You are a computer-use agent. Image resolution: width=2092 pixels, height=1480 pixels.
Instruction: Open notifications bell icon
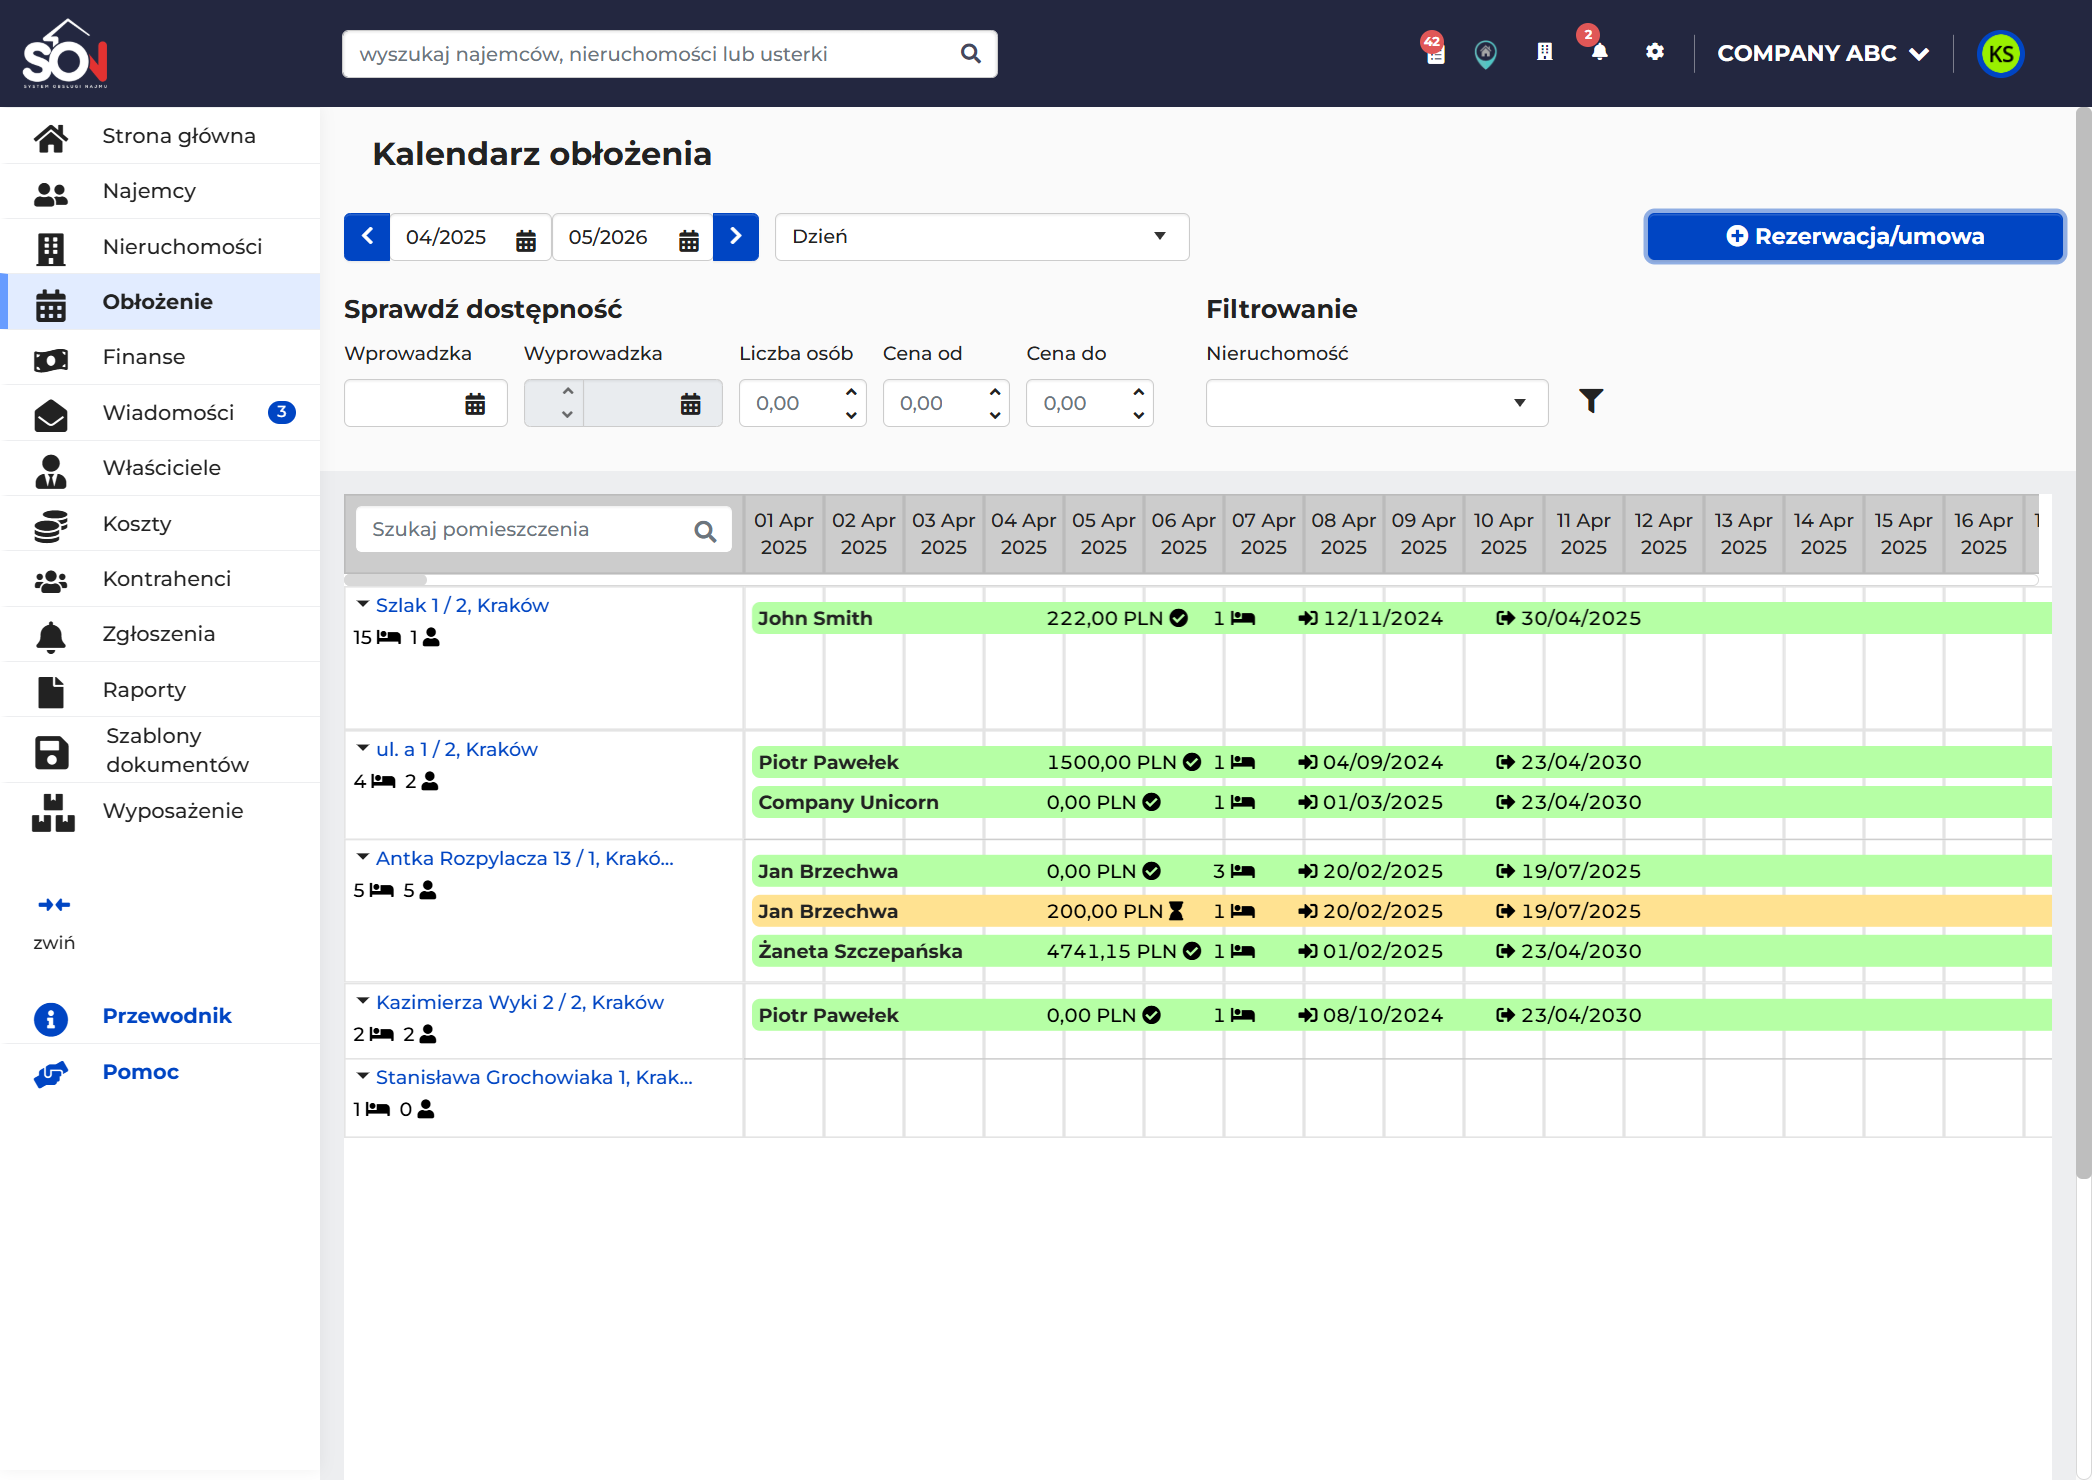tap(1599, 52)
